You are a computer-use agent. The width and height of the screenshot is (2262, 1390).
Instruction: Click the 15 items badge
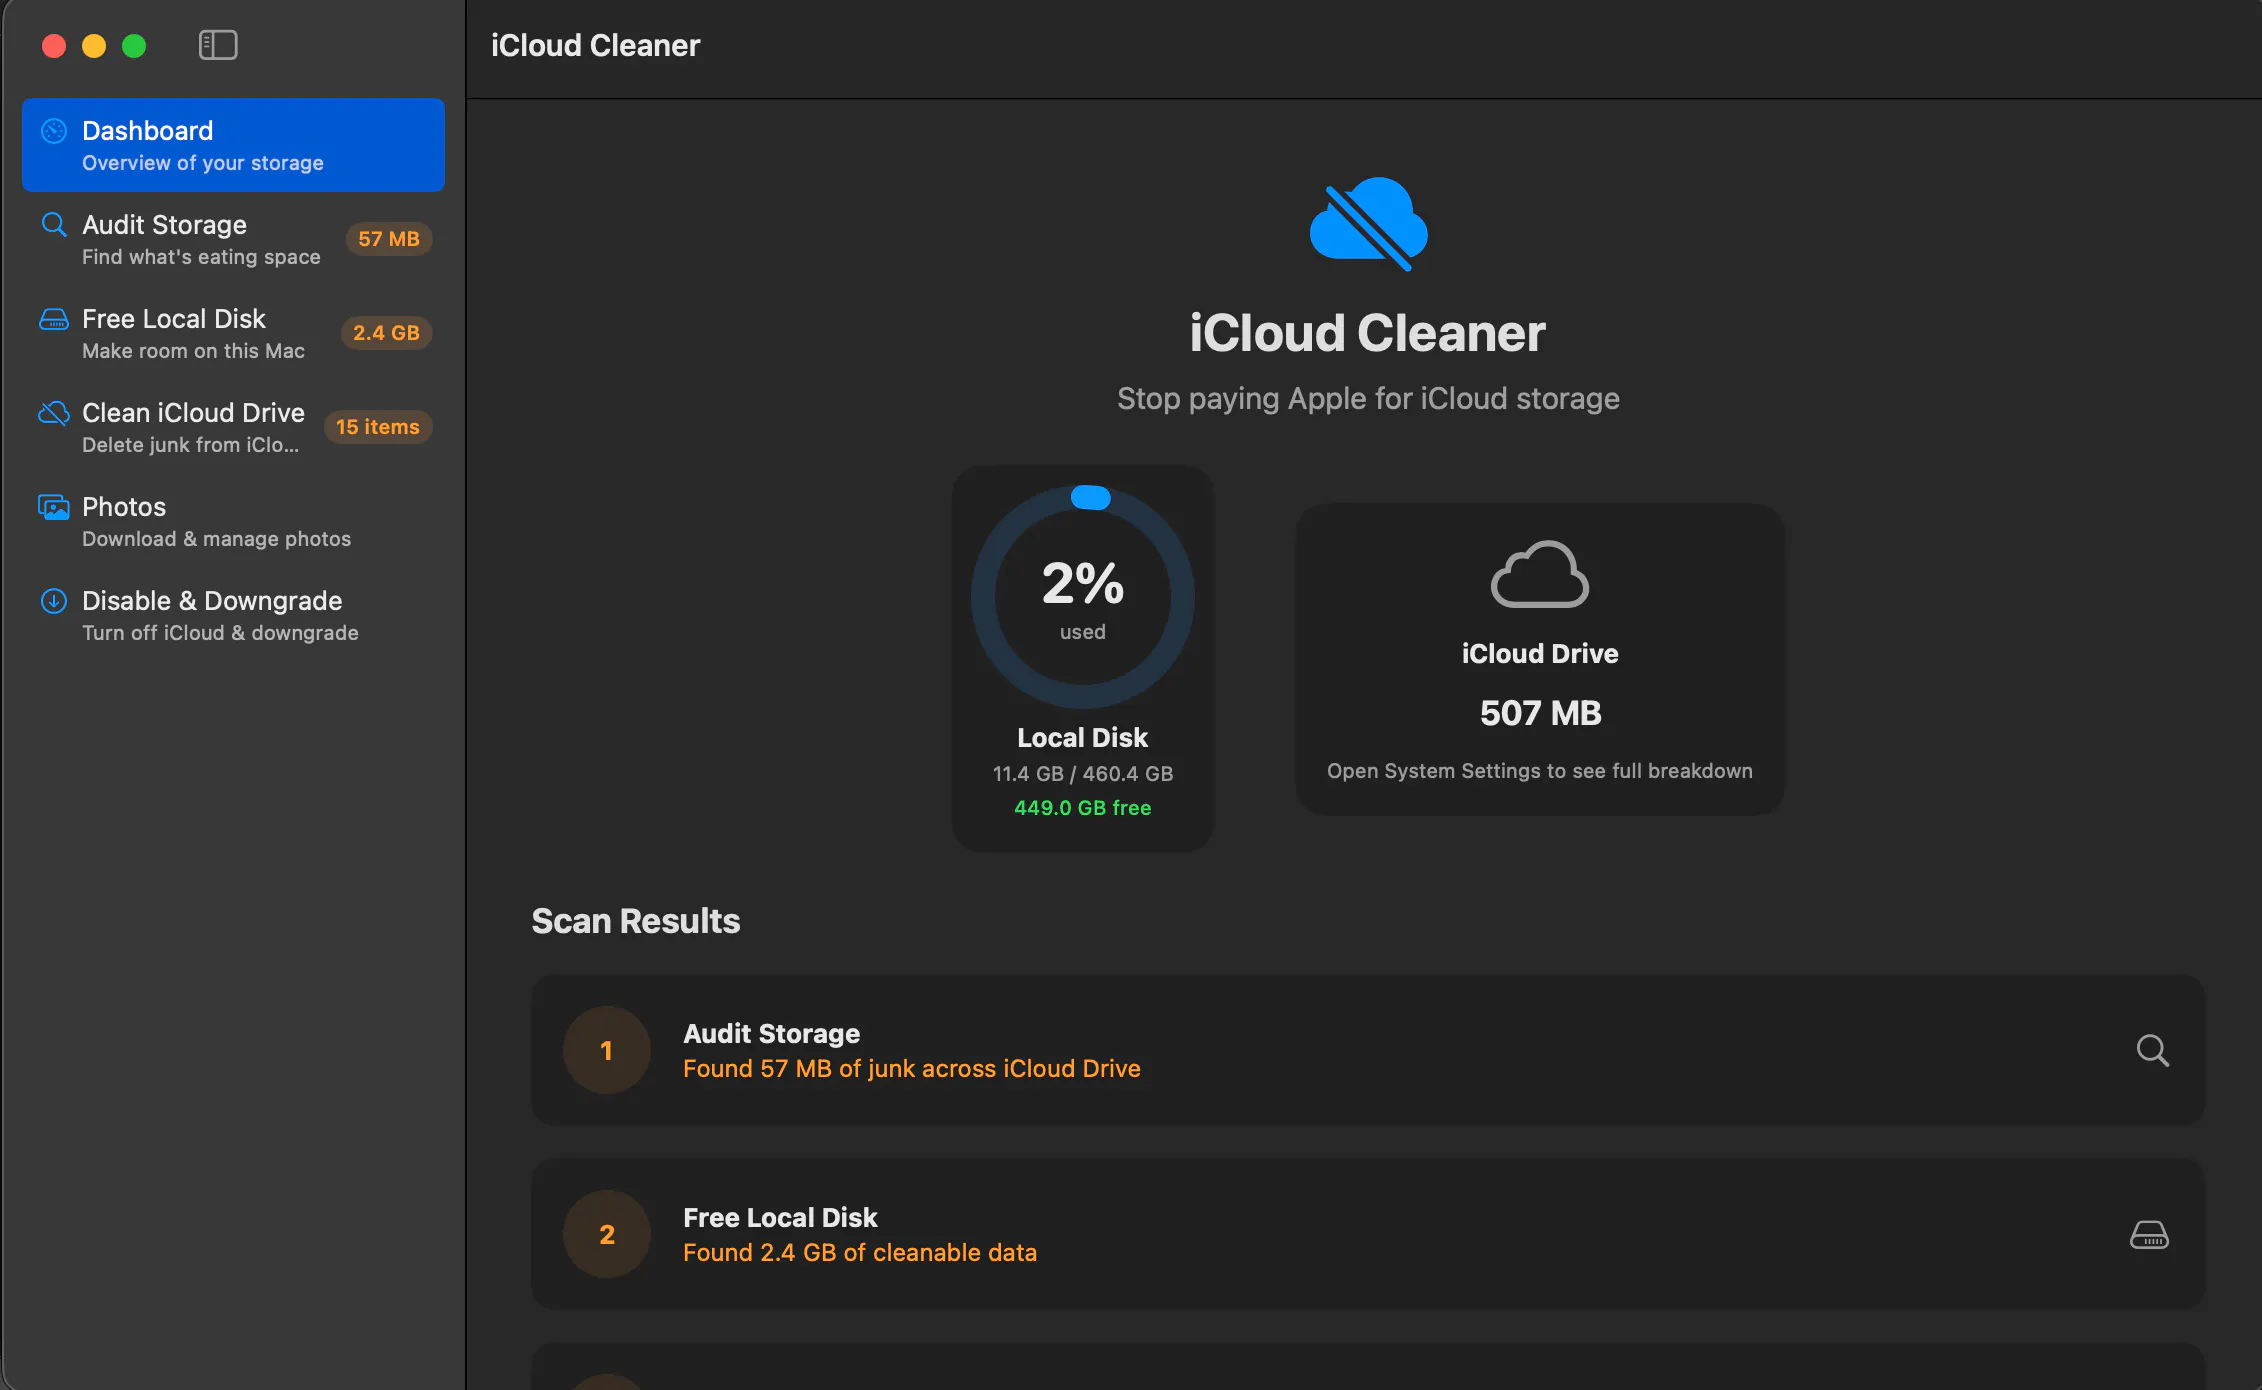click(378, 427)
